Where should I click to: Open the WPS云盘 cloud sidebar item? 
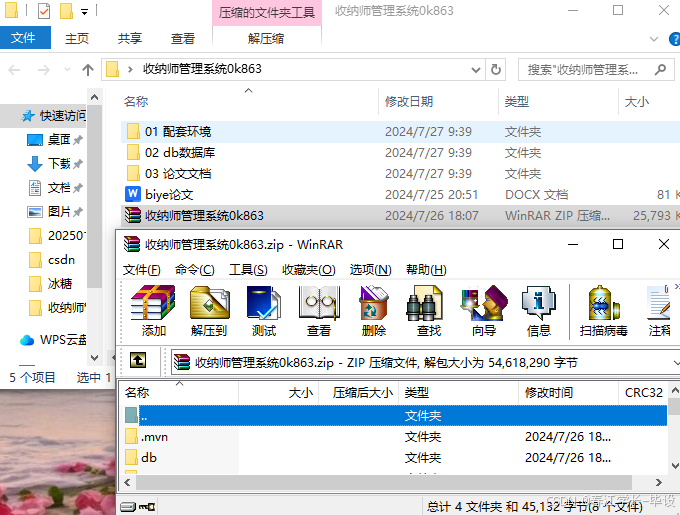point(53,339)
